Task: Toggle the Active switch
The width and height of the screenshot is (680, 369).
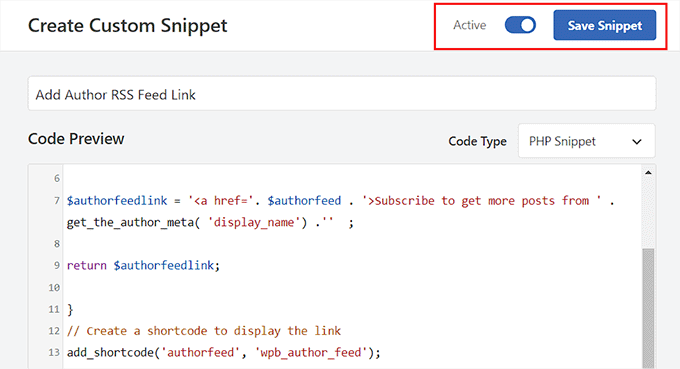Action: [x=520, y=25]
